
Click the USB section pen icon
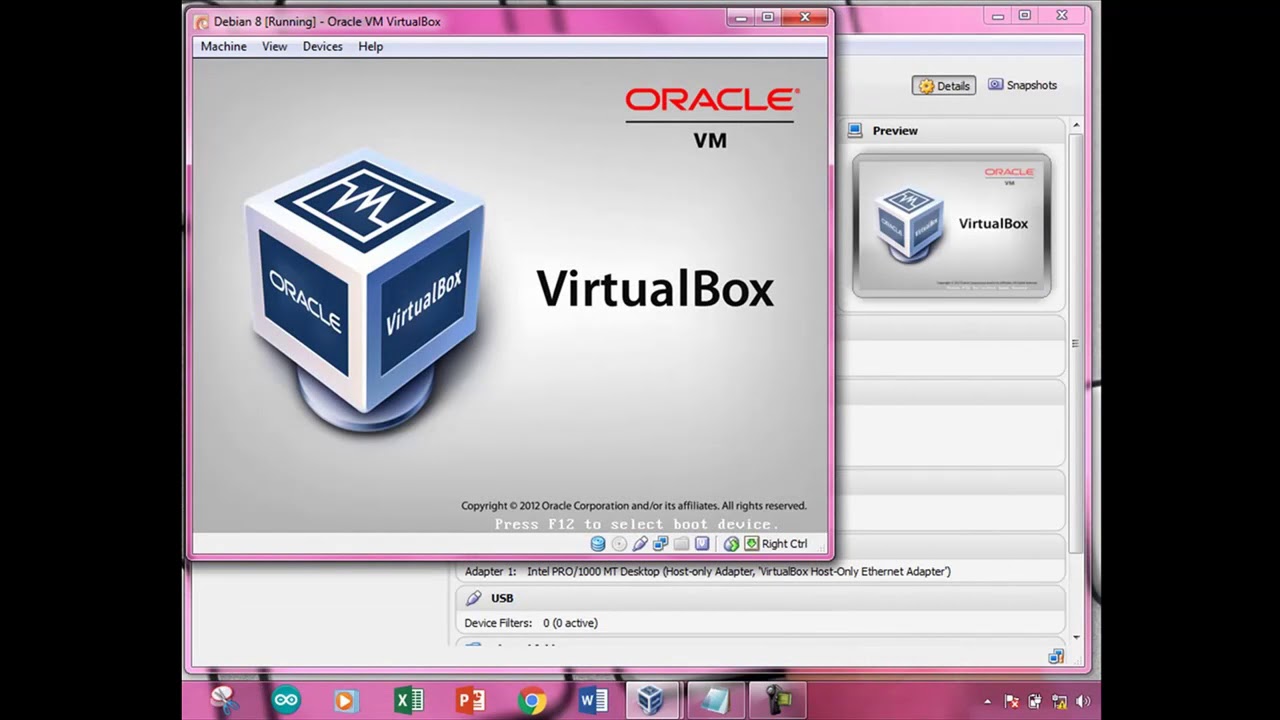474,598
